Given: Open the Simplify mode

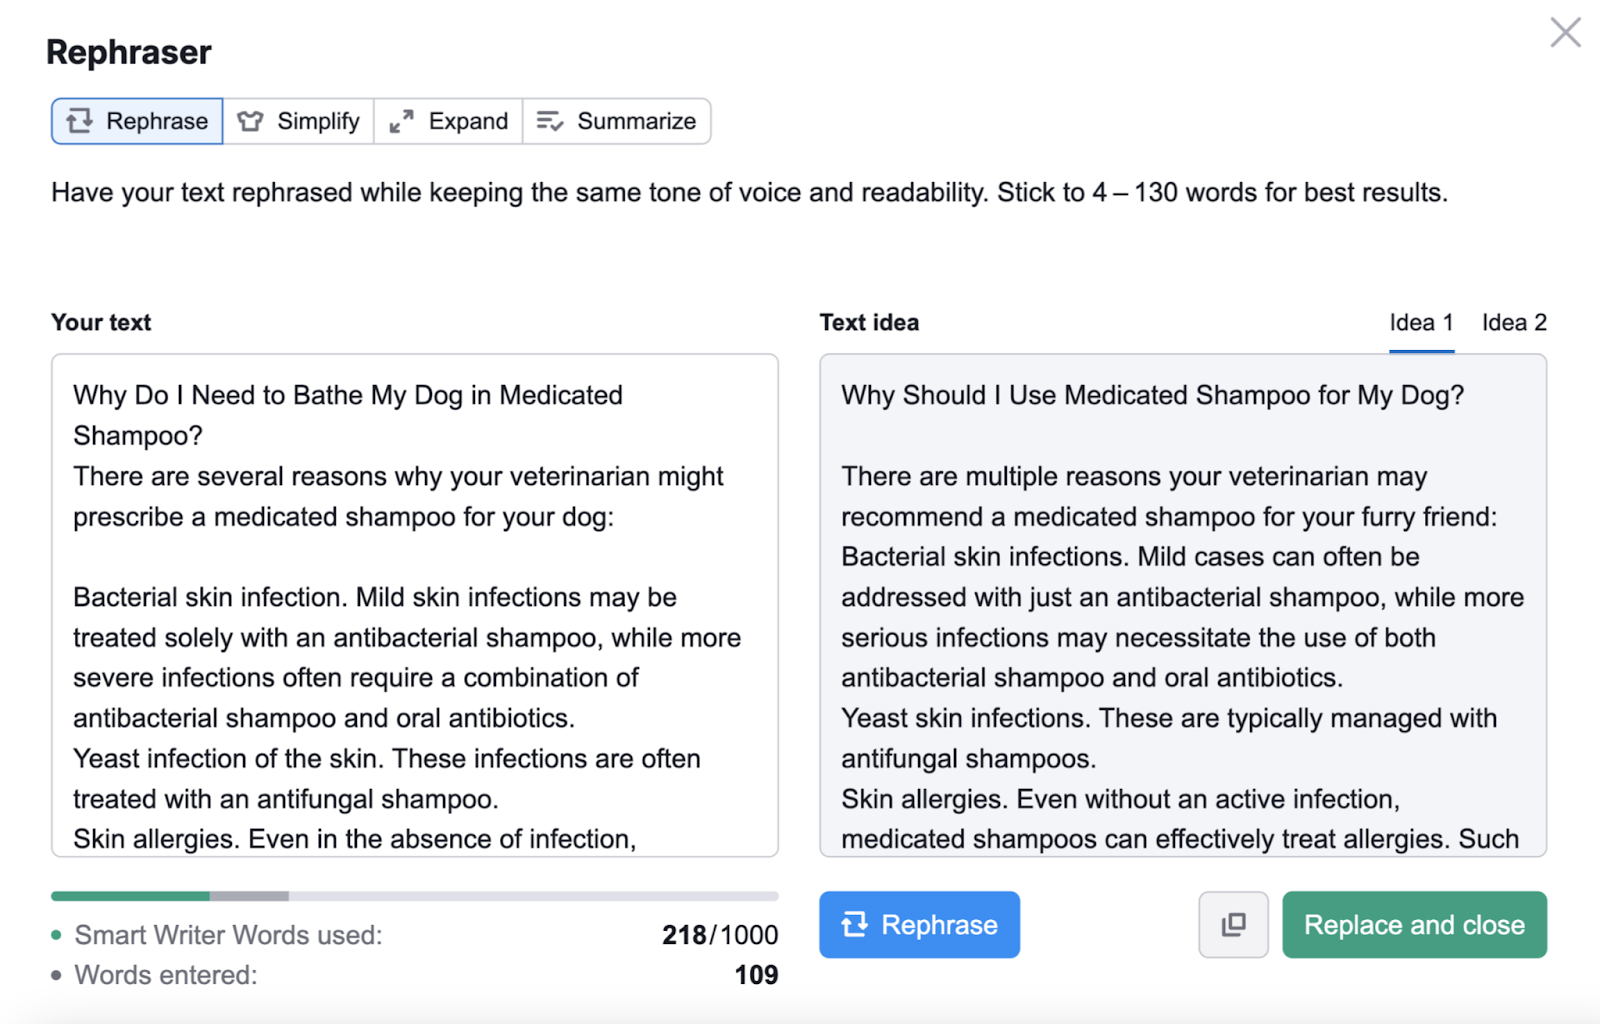Looking at the screenshot, I should pos(298,120).
